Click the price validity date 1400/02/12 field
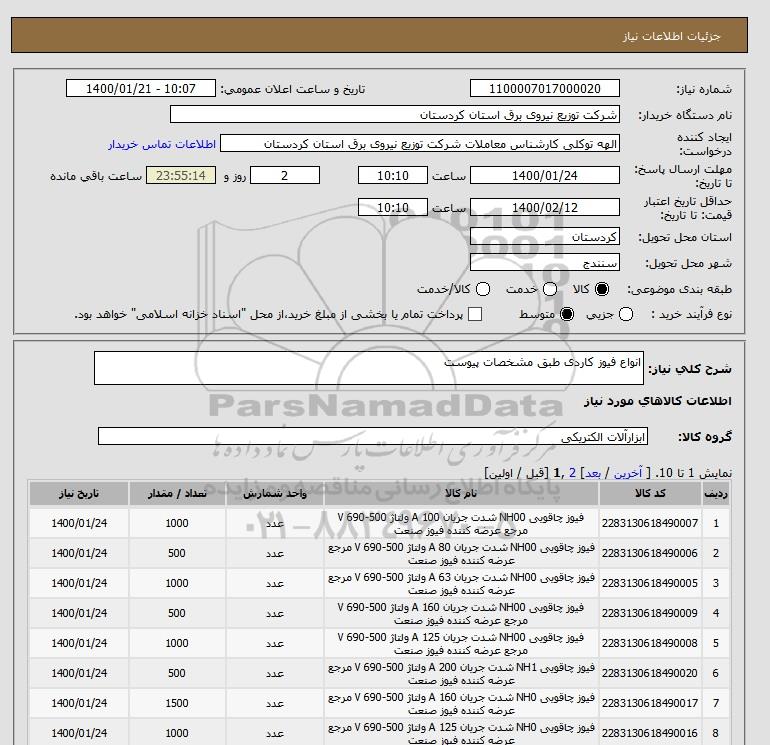770x745 pixels. (x=545, y=207)
